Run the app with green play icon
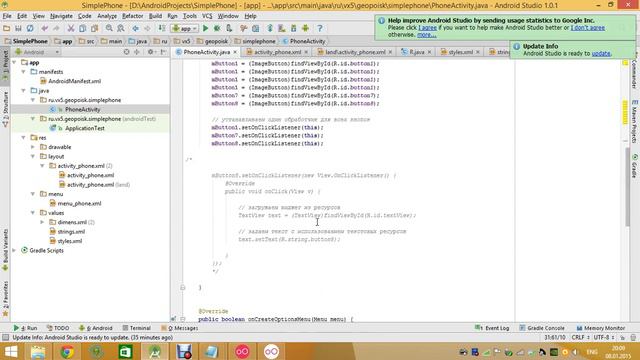Screen dimensions: 640x360 205,28
